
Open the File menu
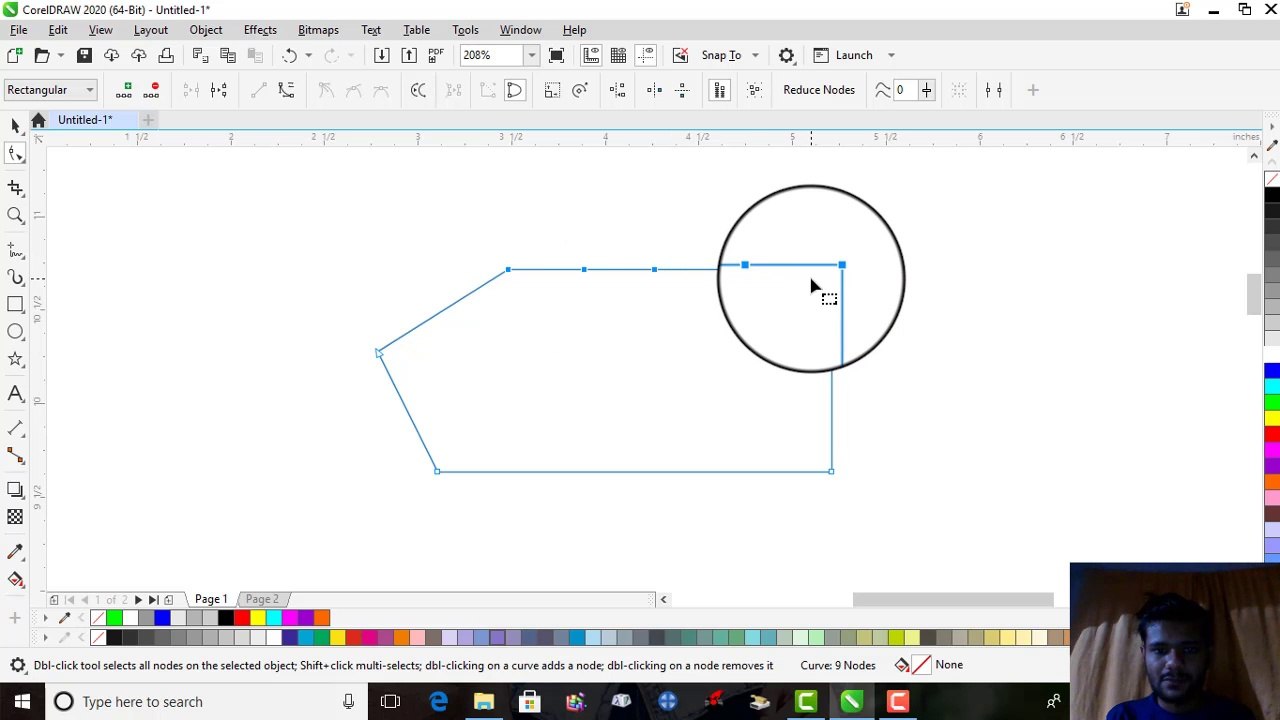(x=19, y=30)
